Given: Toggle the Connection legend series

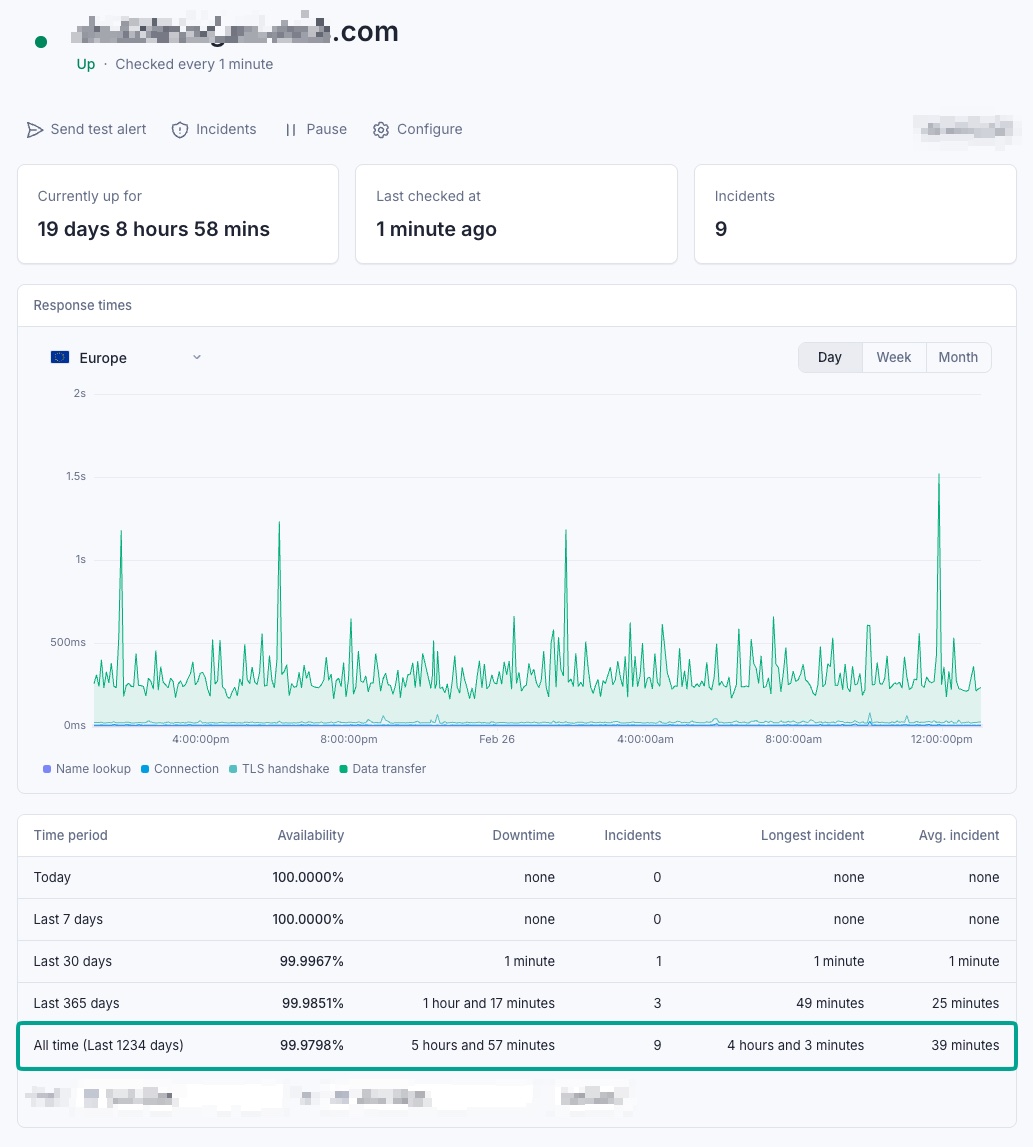Looking at the screenshot, I should point(180,769).
